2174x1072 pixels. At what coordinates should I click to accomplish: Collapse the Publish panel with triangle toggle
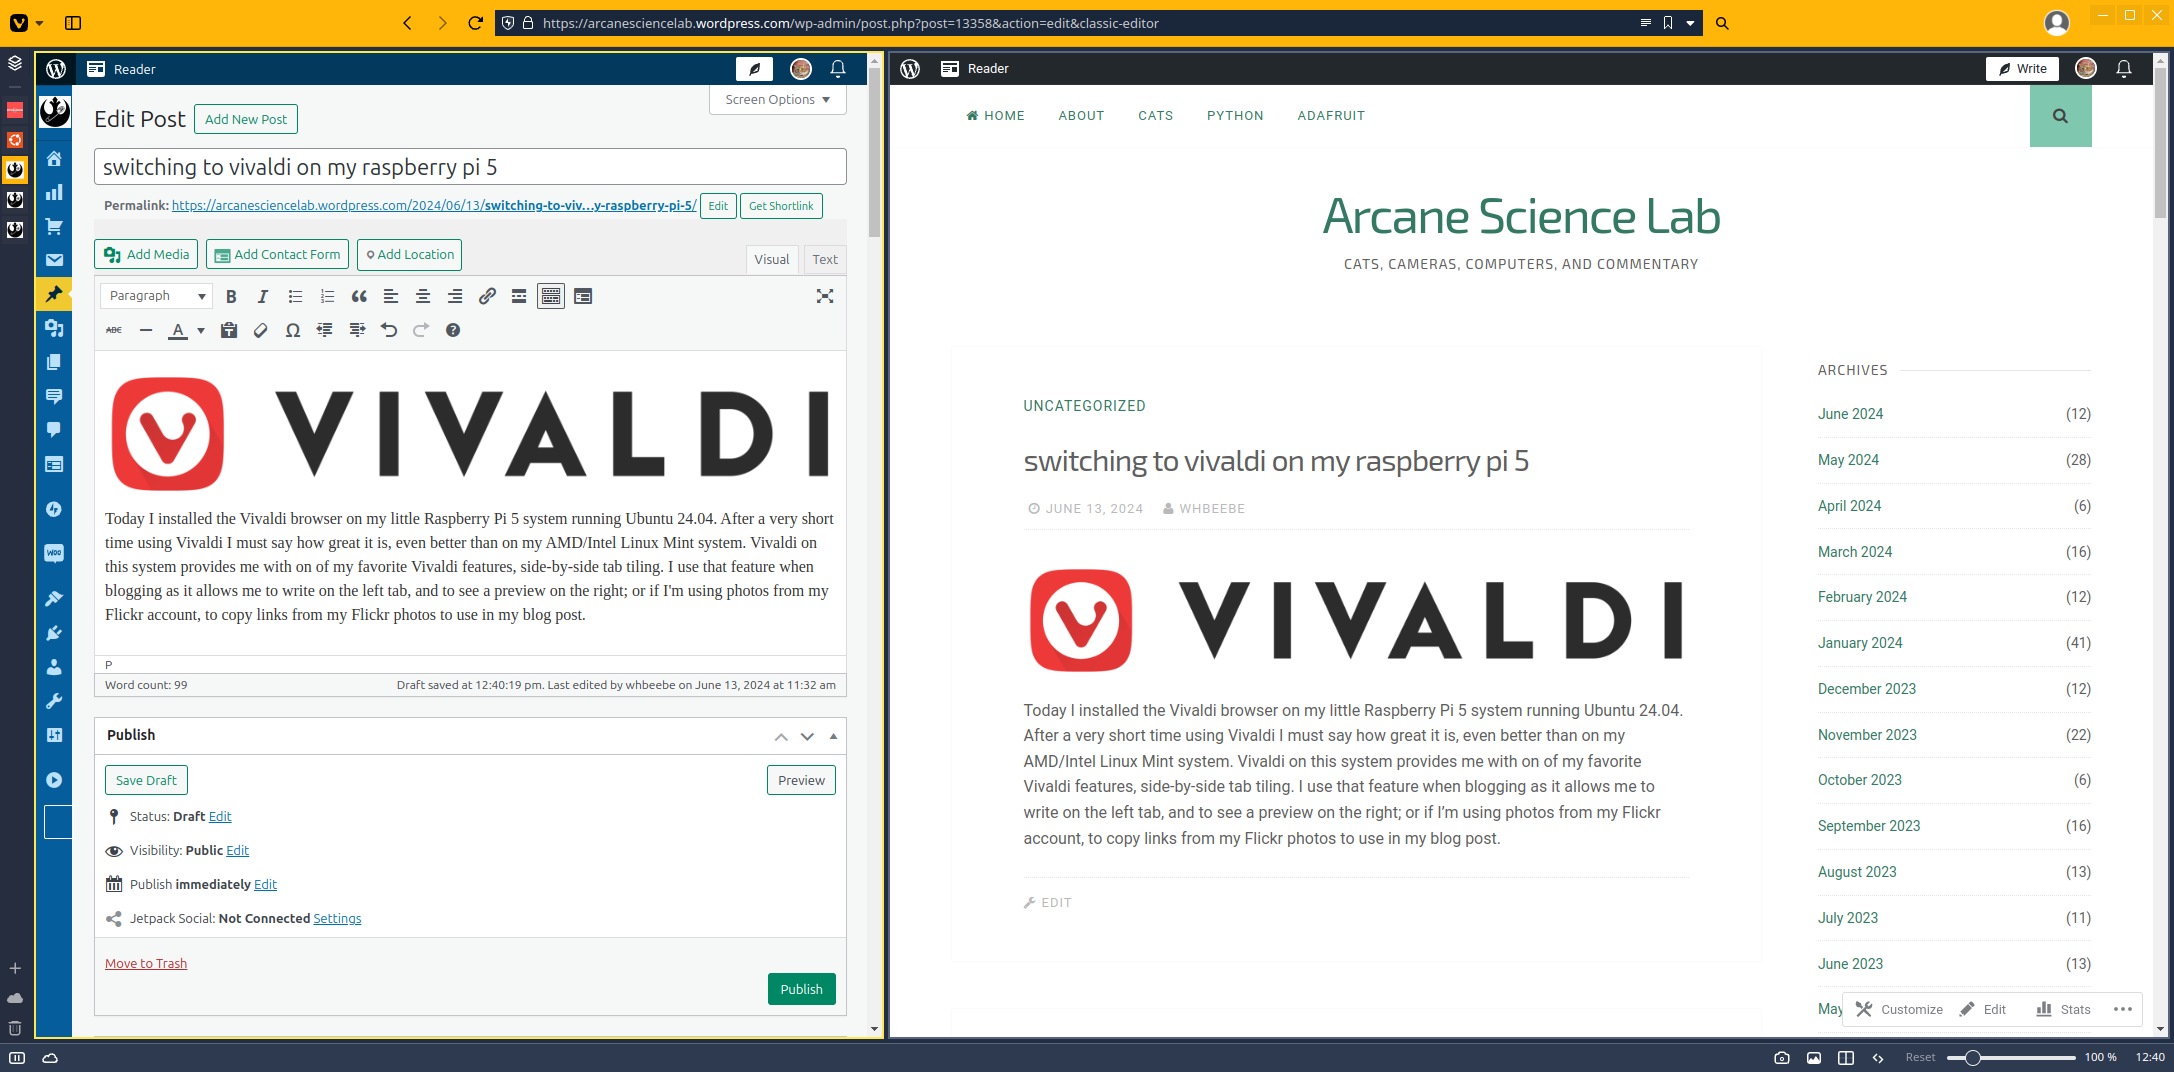pyautogui.click(x=834, y=736)
